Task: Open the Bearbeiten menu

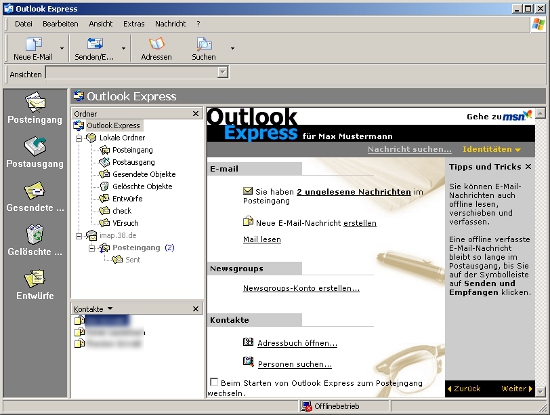Action: click(60, 24)
